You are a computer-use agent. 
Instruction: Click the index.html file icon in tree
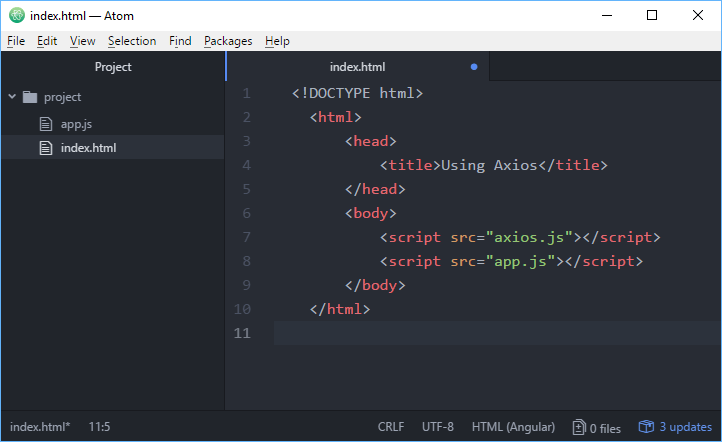(46, 148)
